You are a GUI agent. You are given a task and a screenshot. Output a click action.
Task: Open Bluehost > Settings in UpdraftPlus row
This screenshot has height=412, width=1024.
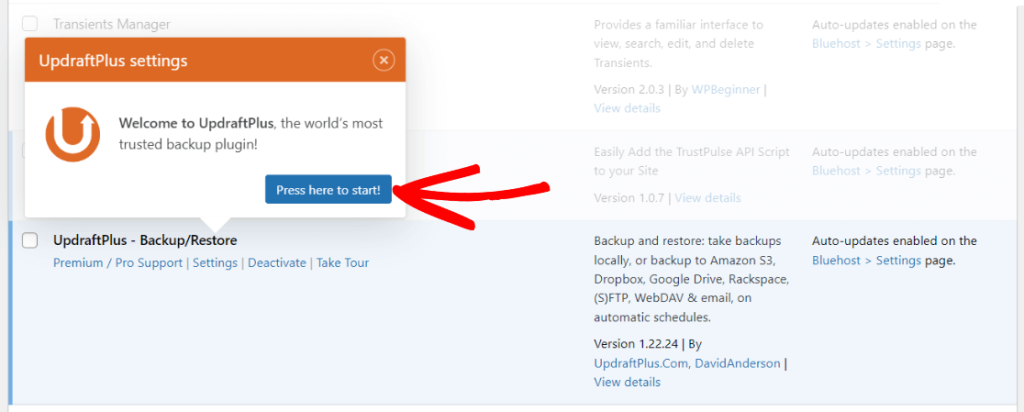pos(867,261)
